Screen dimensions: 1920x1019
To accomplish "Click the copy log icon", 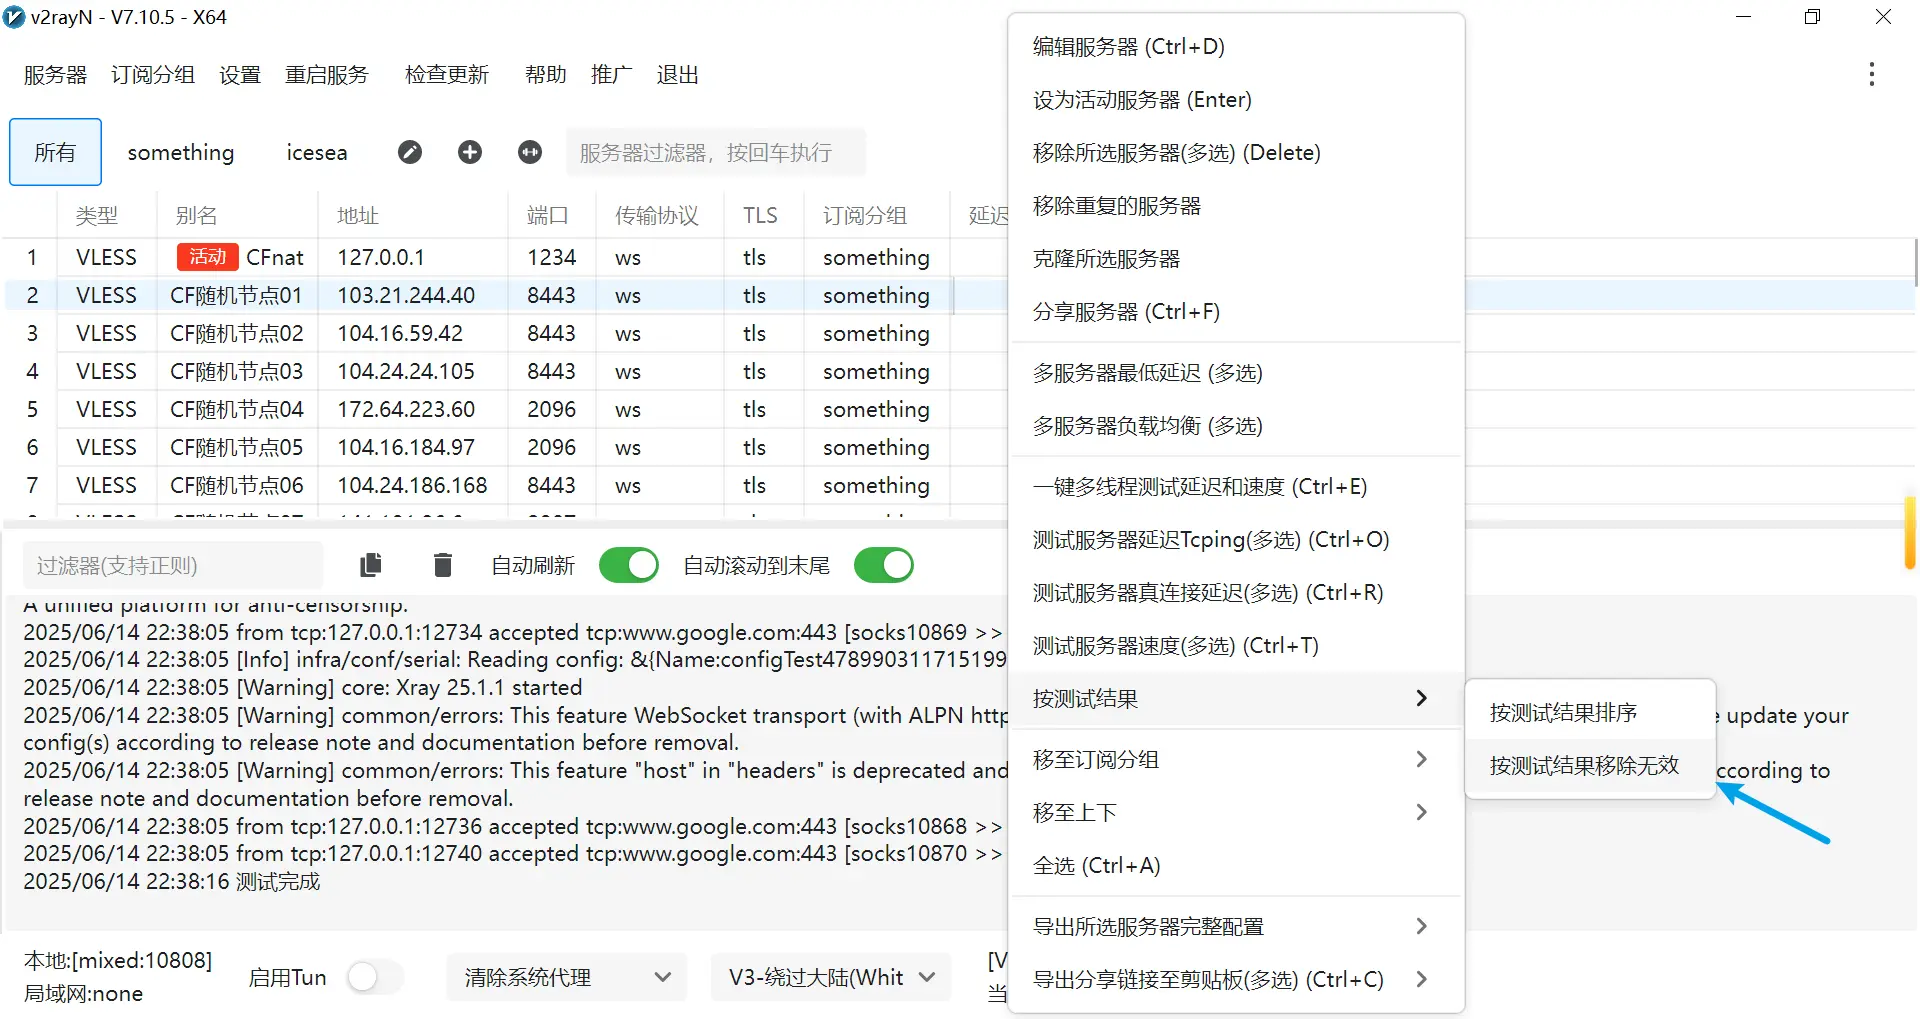I will pos(371,565).
